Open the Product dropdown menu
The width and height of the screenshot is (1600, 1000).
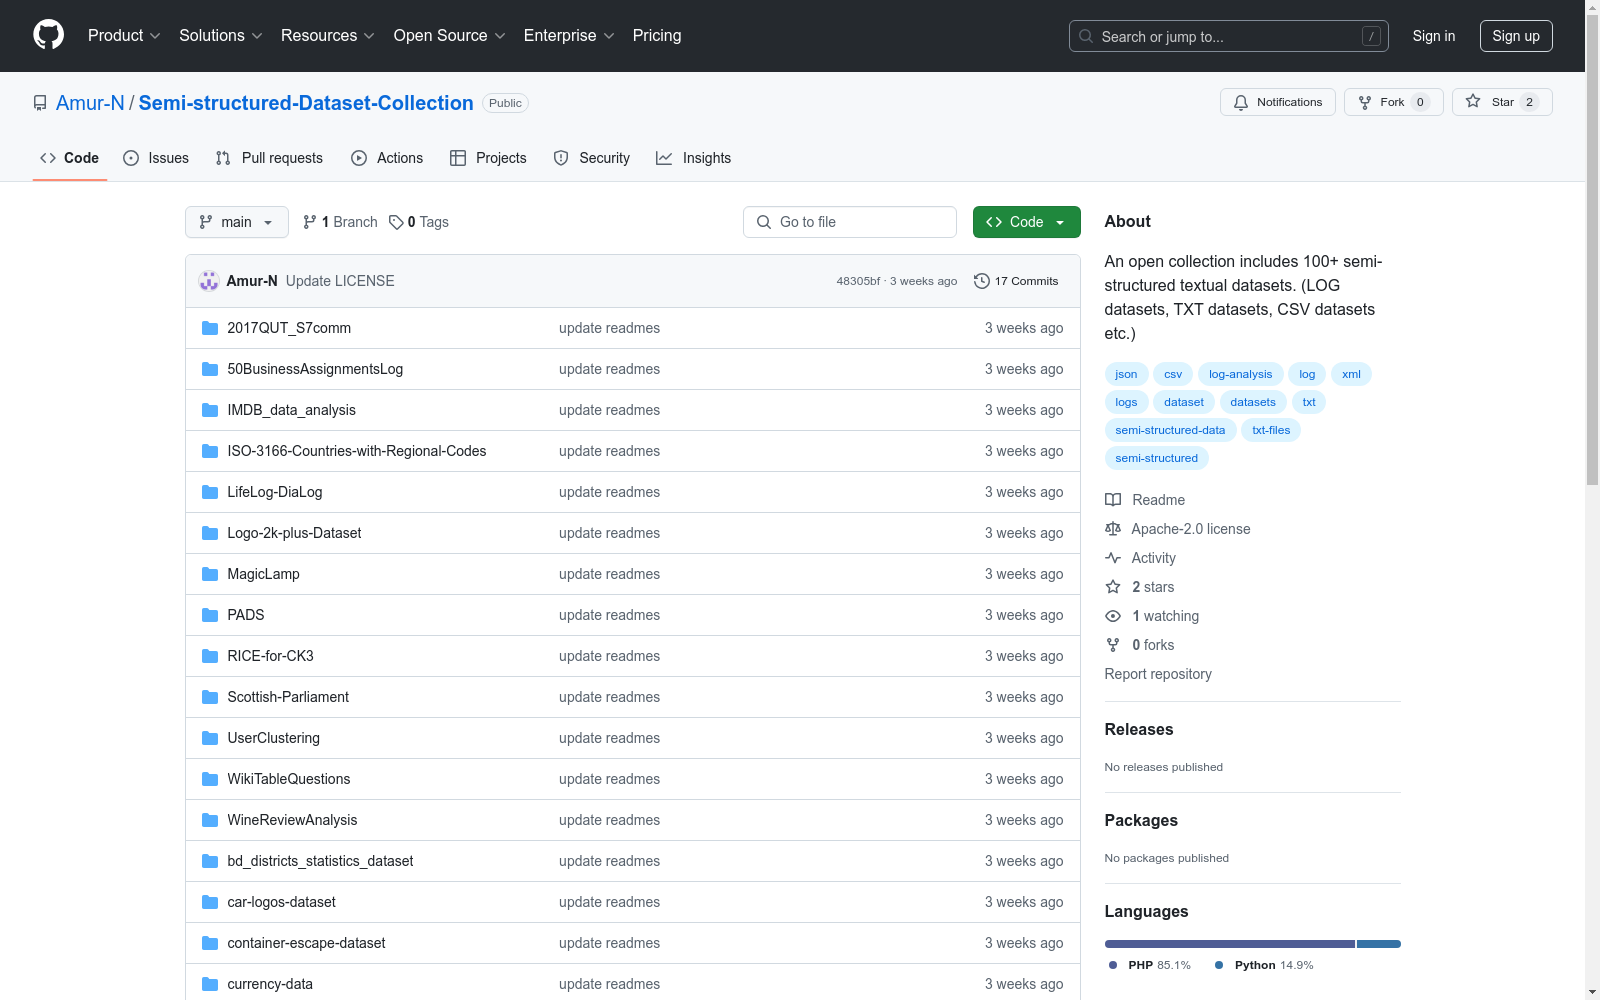click(124, 36)
